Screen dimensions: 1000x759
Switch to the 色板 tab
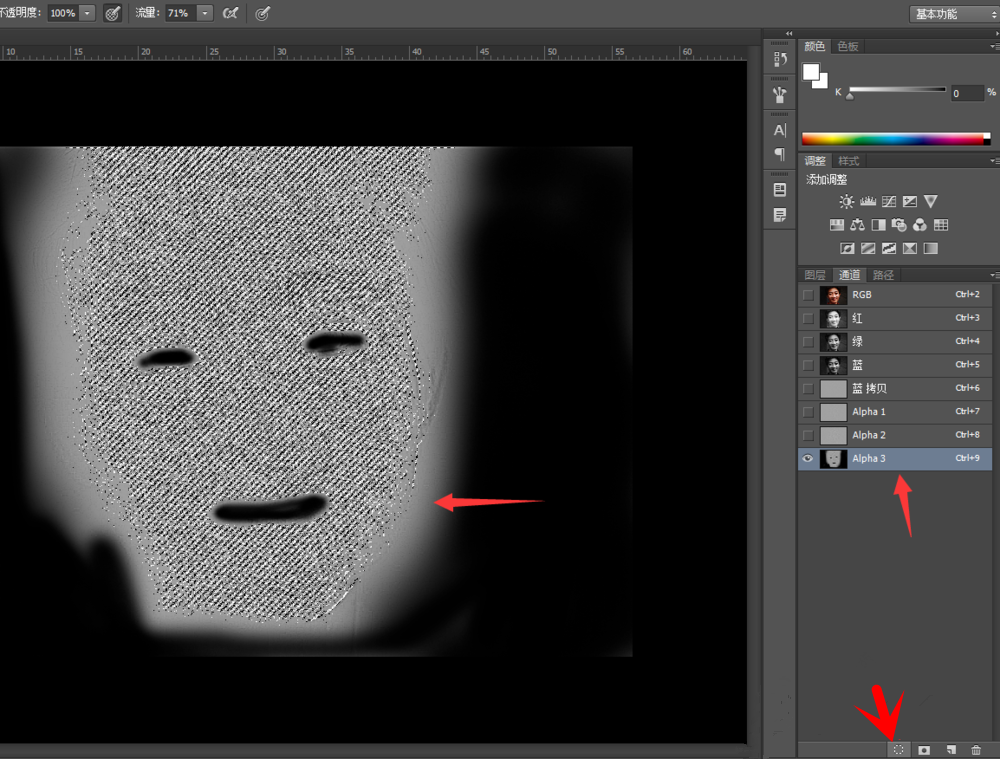click(848, 46)
